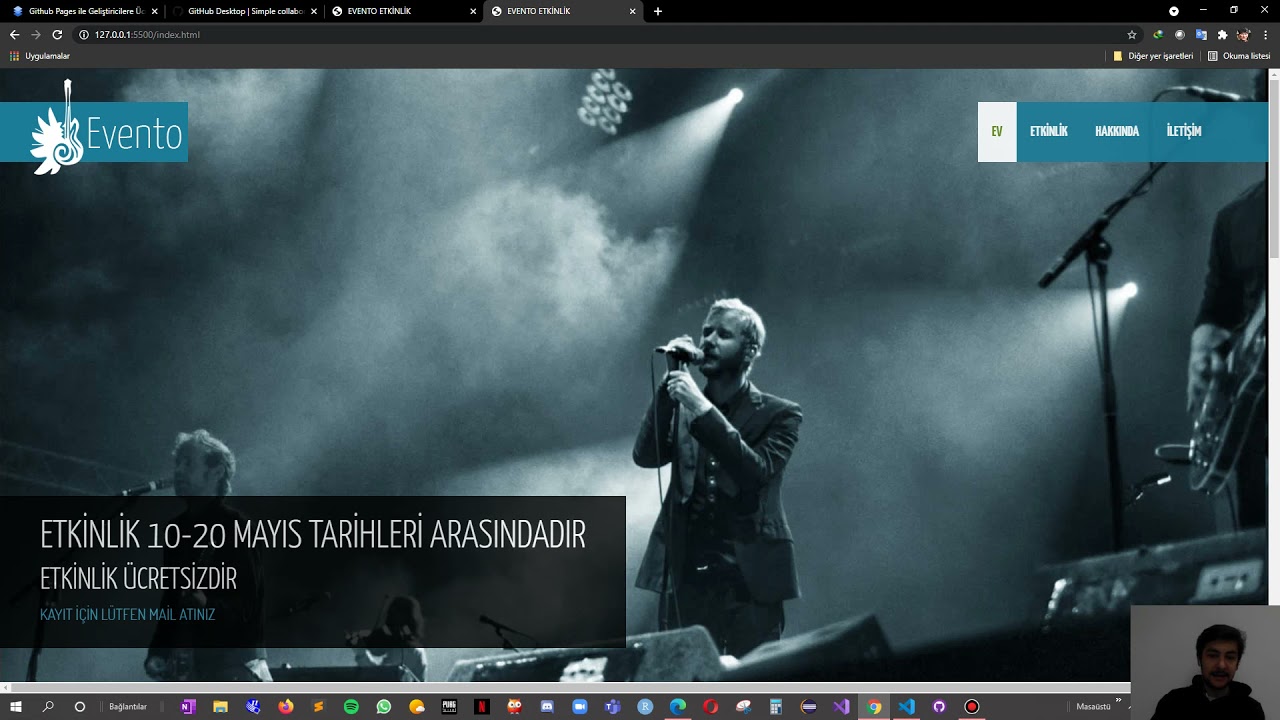The height and width of the screenshot is (720, 1280).
Task: Open the Chrome three-dot menu
Action: click(x=1265, y=34)
